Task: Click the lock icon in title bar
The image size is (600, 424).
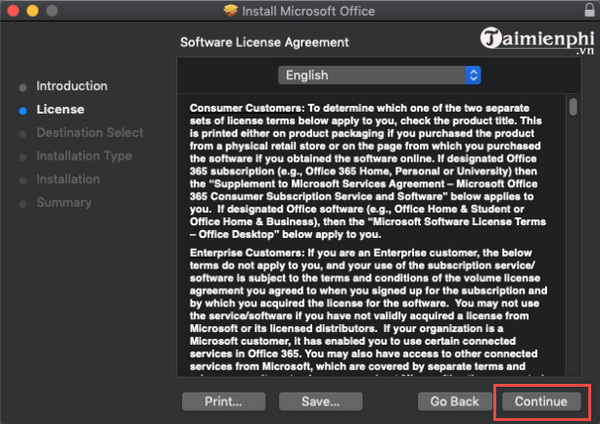Action: point(590,10)
